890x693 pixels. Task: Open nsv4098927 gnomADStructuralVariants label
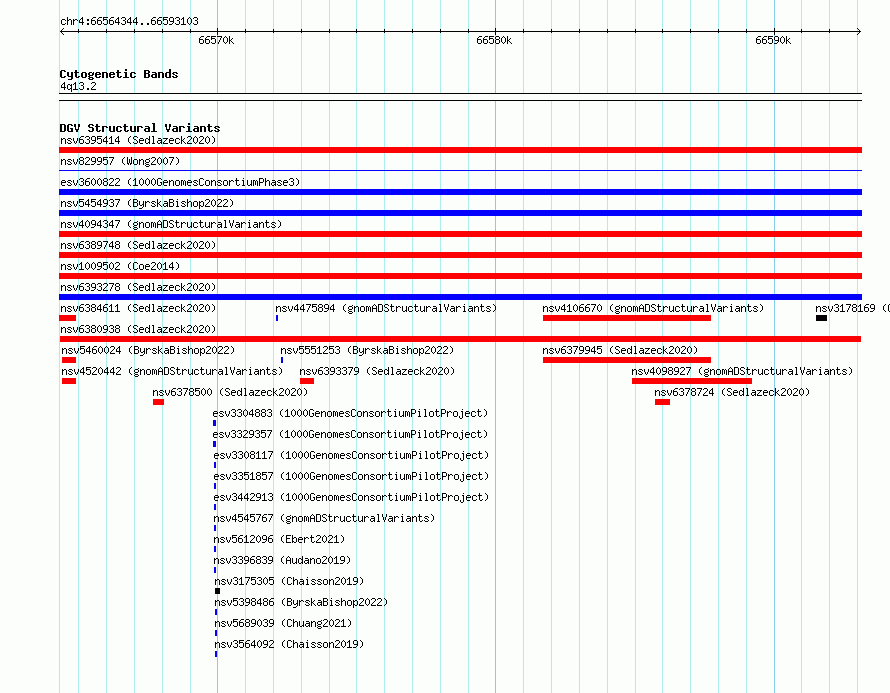pyautogui.click(x=742, y=371)
